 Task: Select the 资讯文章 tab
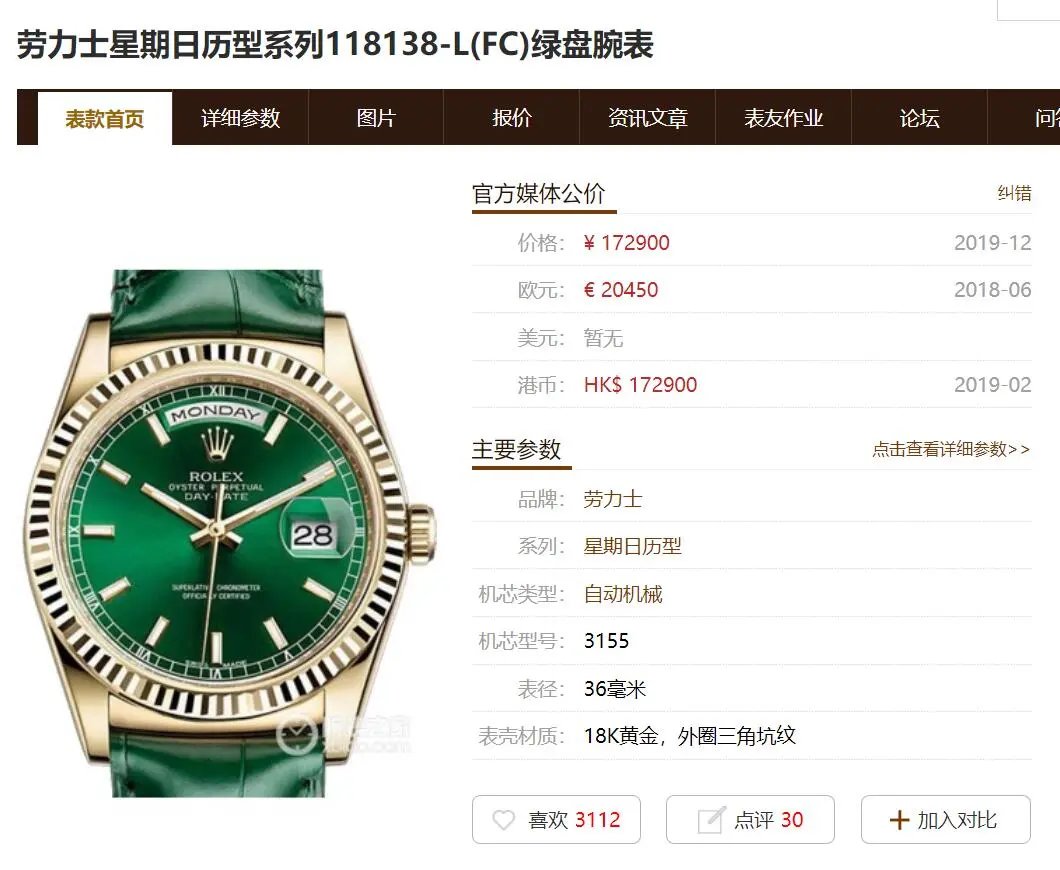pyautogui.click(x=648, y=118)
